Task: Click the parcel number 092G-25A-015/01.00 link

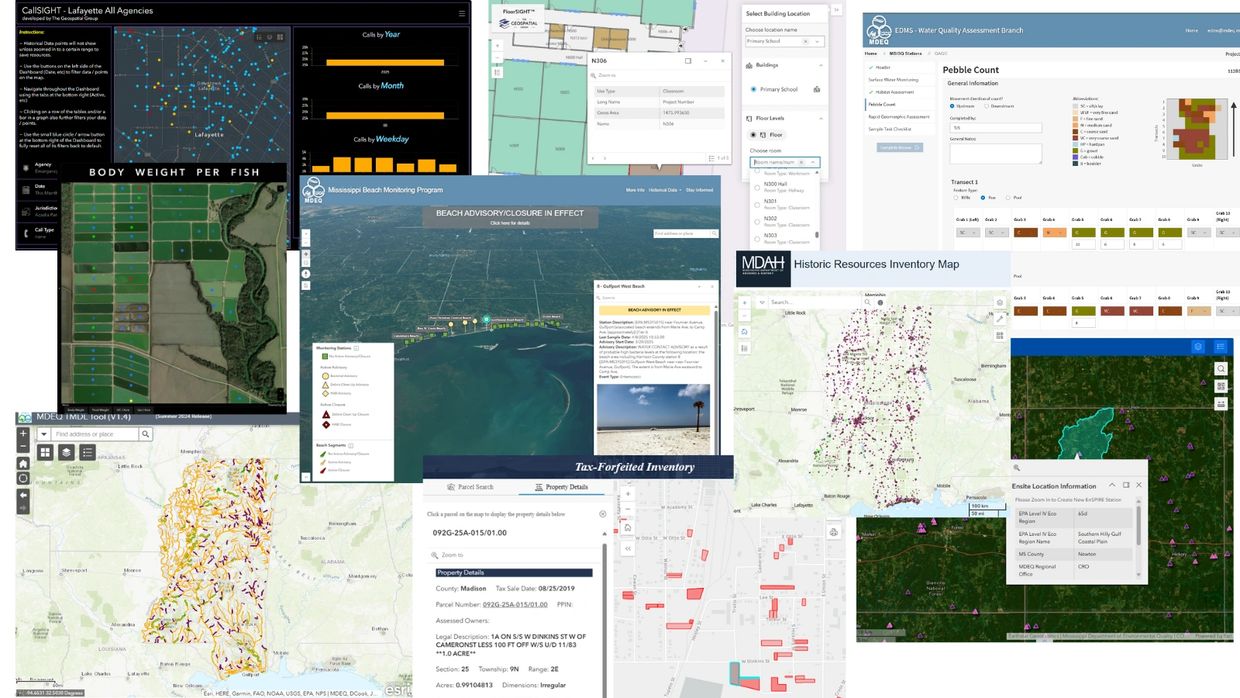Action: pos(517,604)
